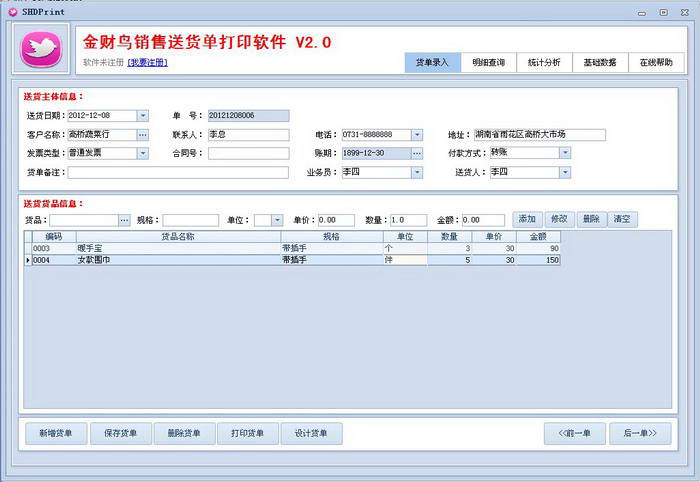Click 打印货单 button
This screenshot has height=482, width=700.
248,433
